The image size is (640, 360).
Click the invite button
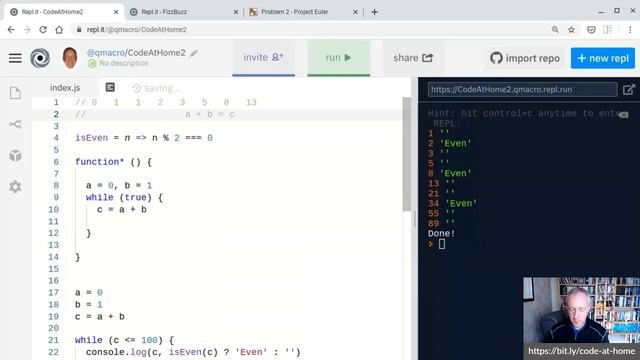click(264, 58)
